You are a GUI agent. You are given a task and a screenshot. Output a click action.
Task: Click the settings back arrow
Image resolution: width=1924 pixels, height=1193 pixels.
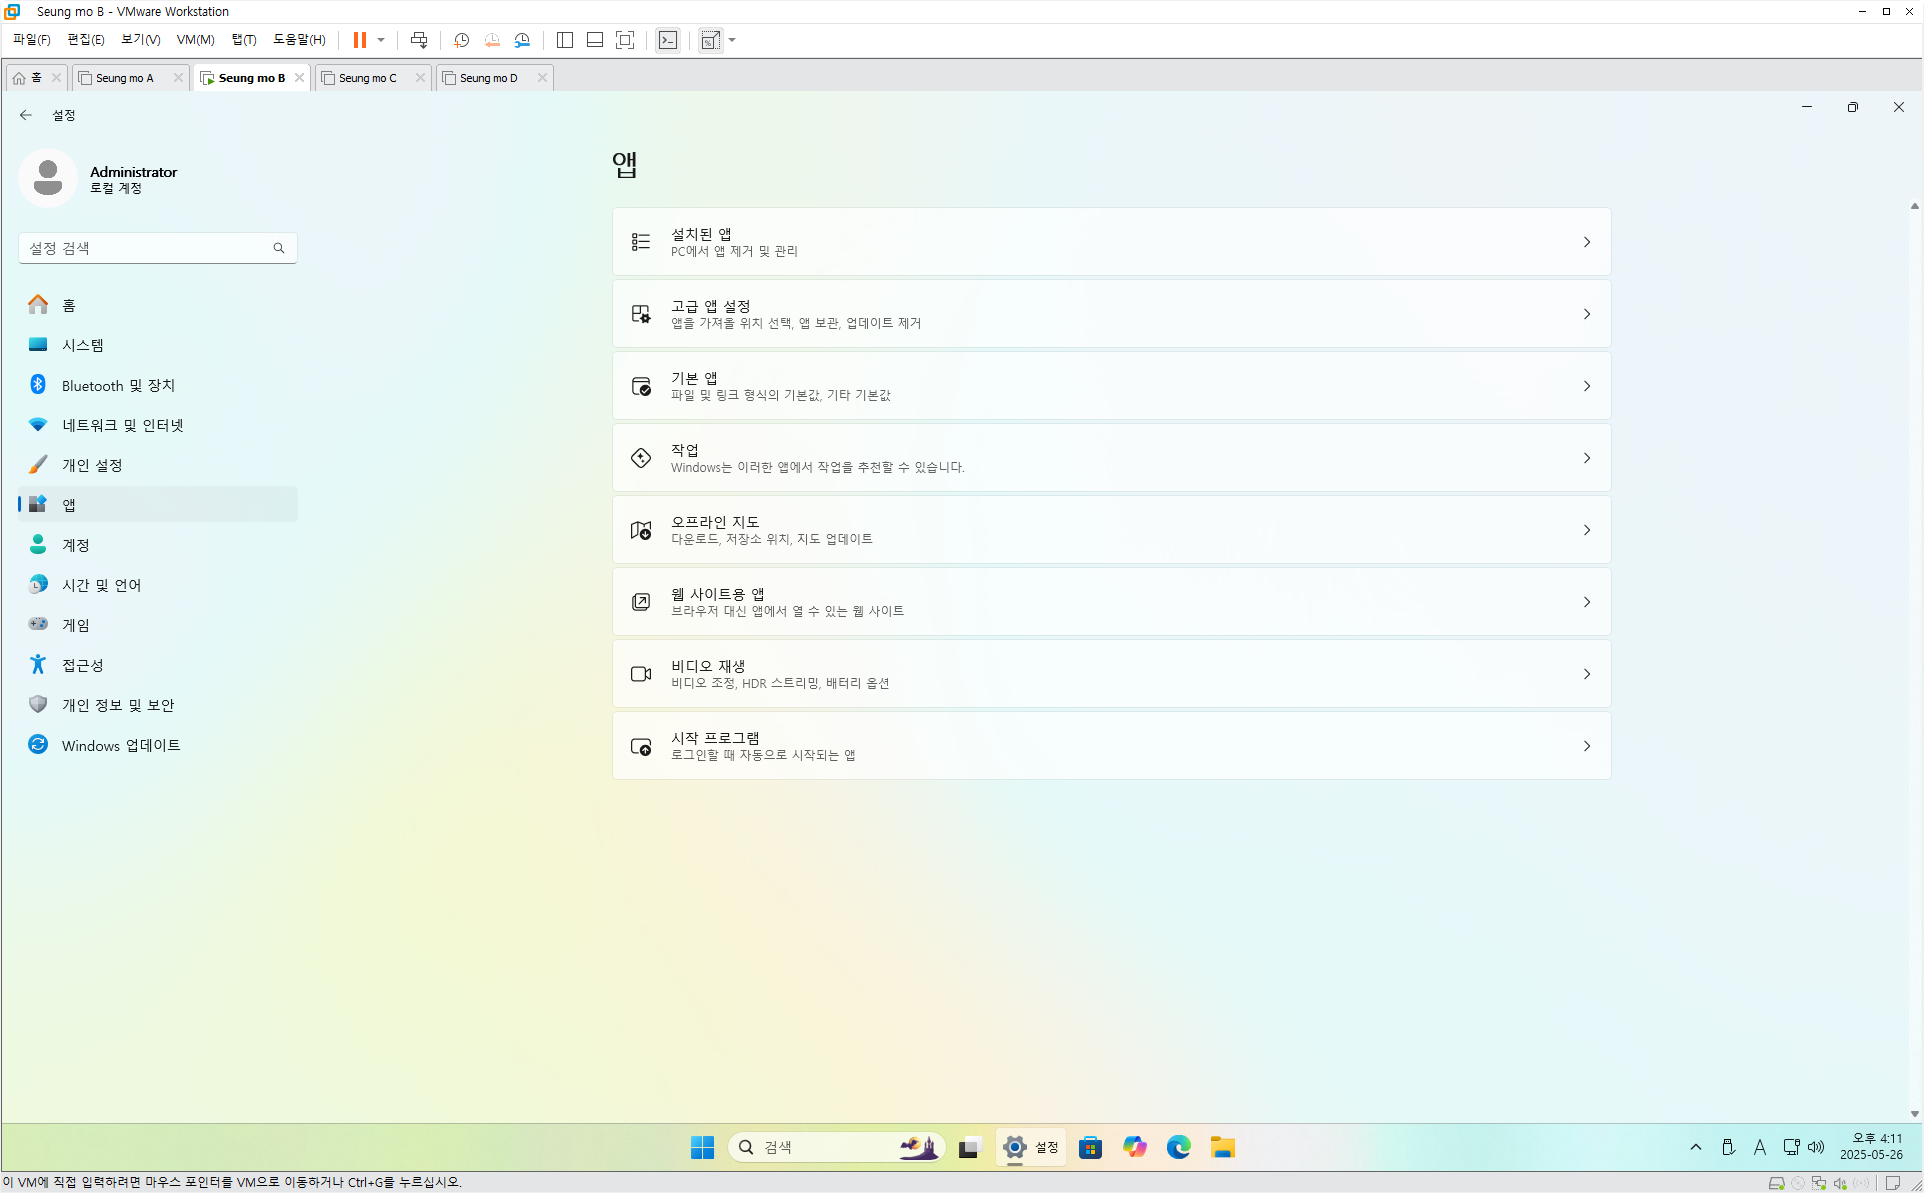click(x=26, y=115)
